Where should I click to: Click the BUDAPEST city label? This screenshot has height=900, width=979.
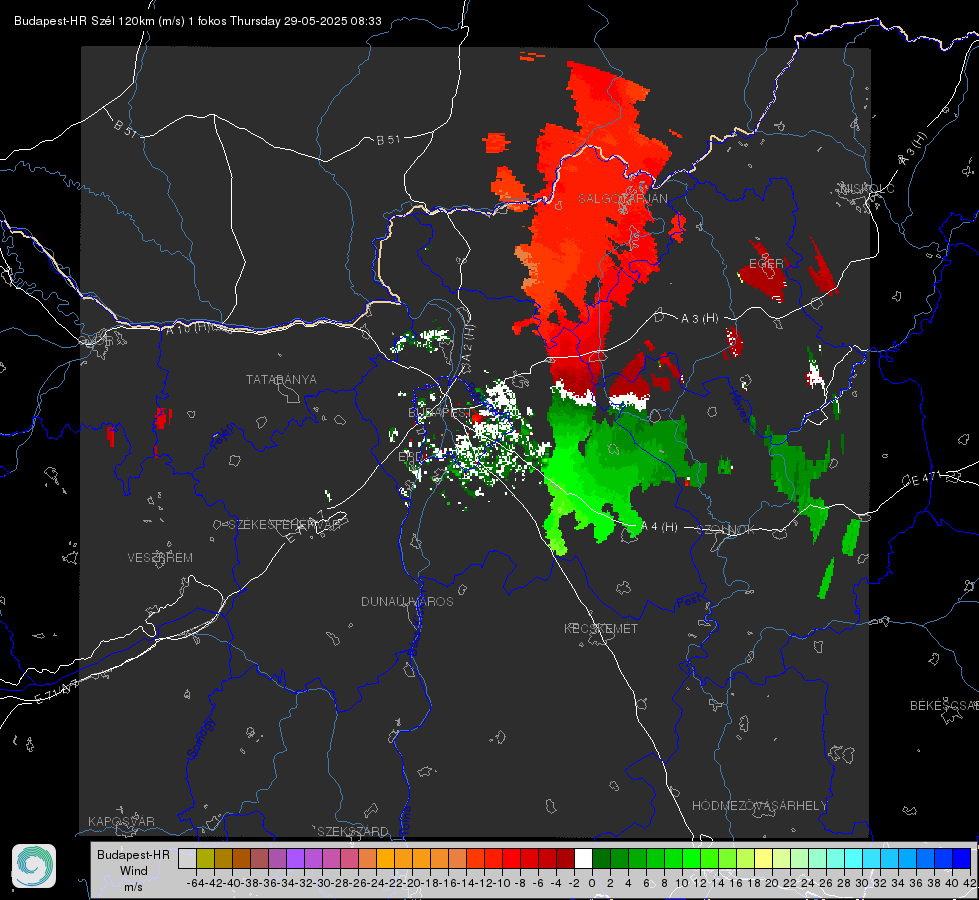(440, 413)
